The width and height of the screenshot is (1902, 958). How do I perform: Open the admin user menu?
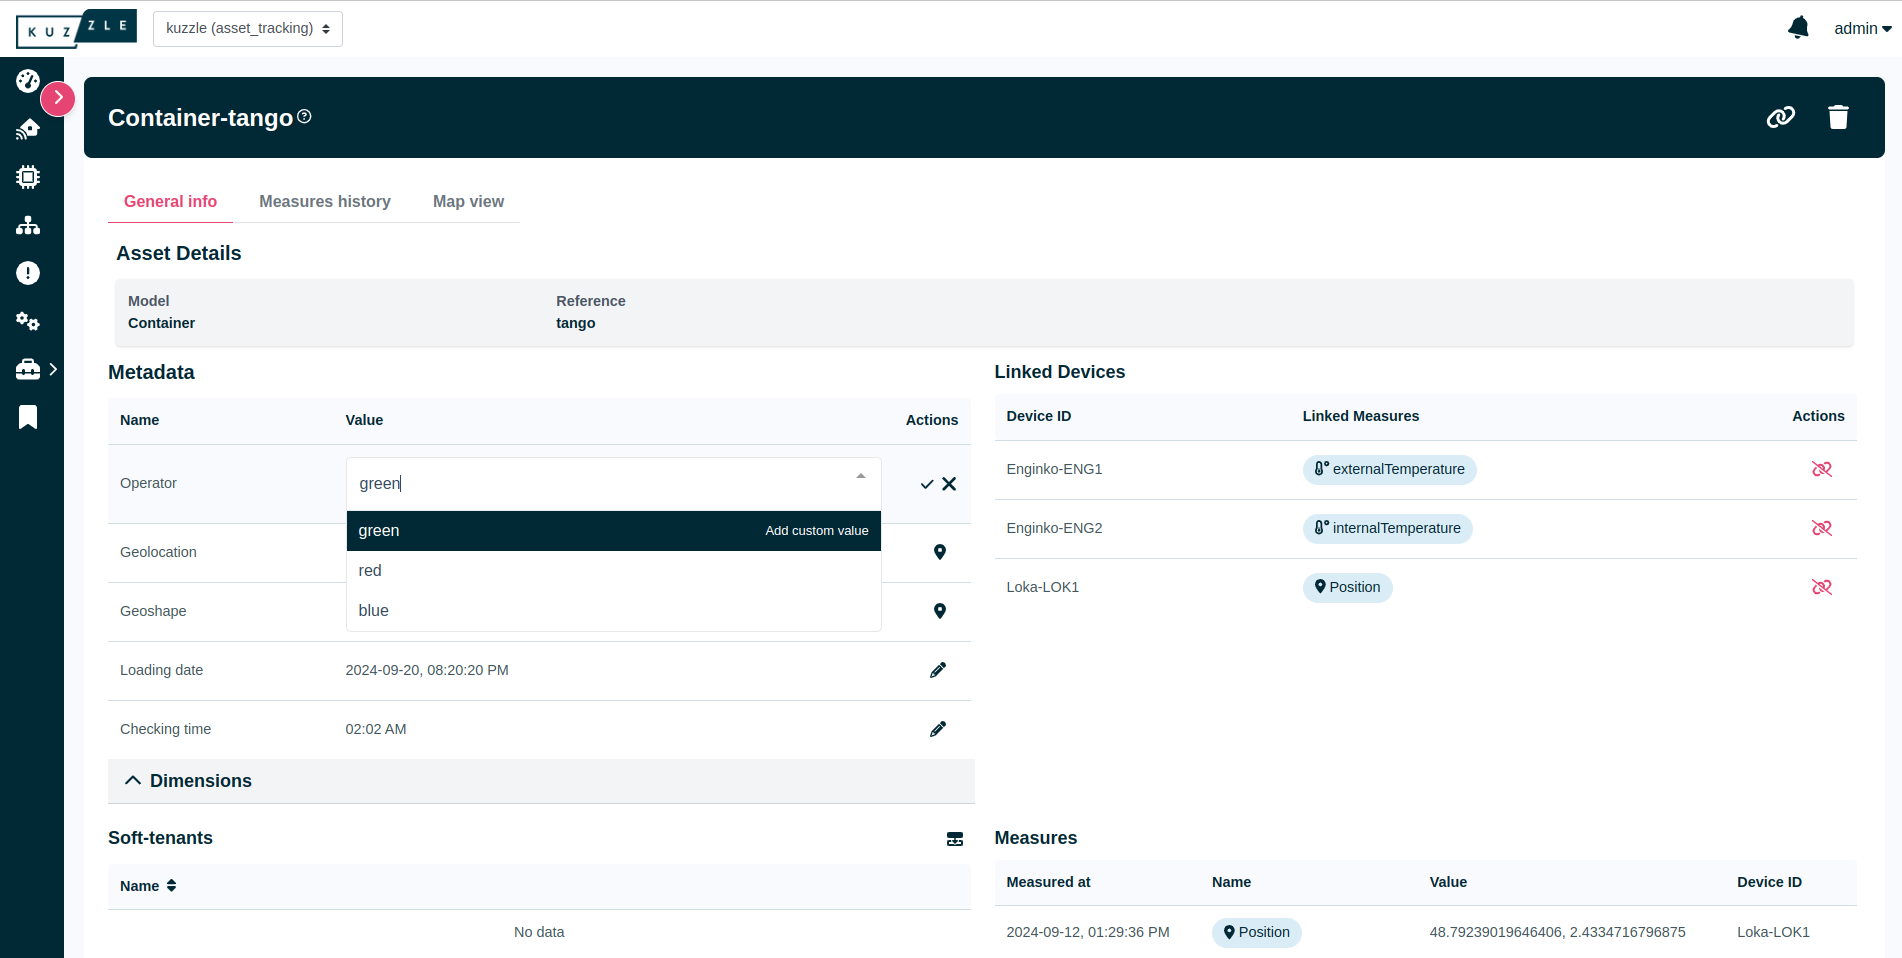(x=1861, y=28)
